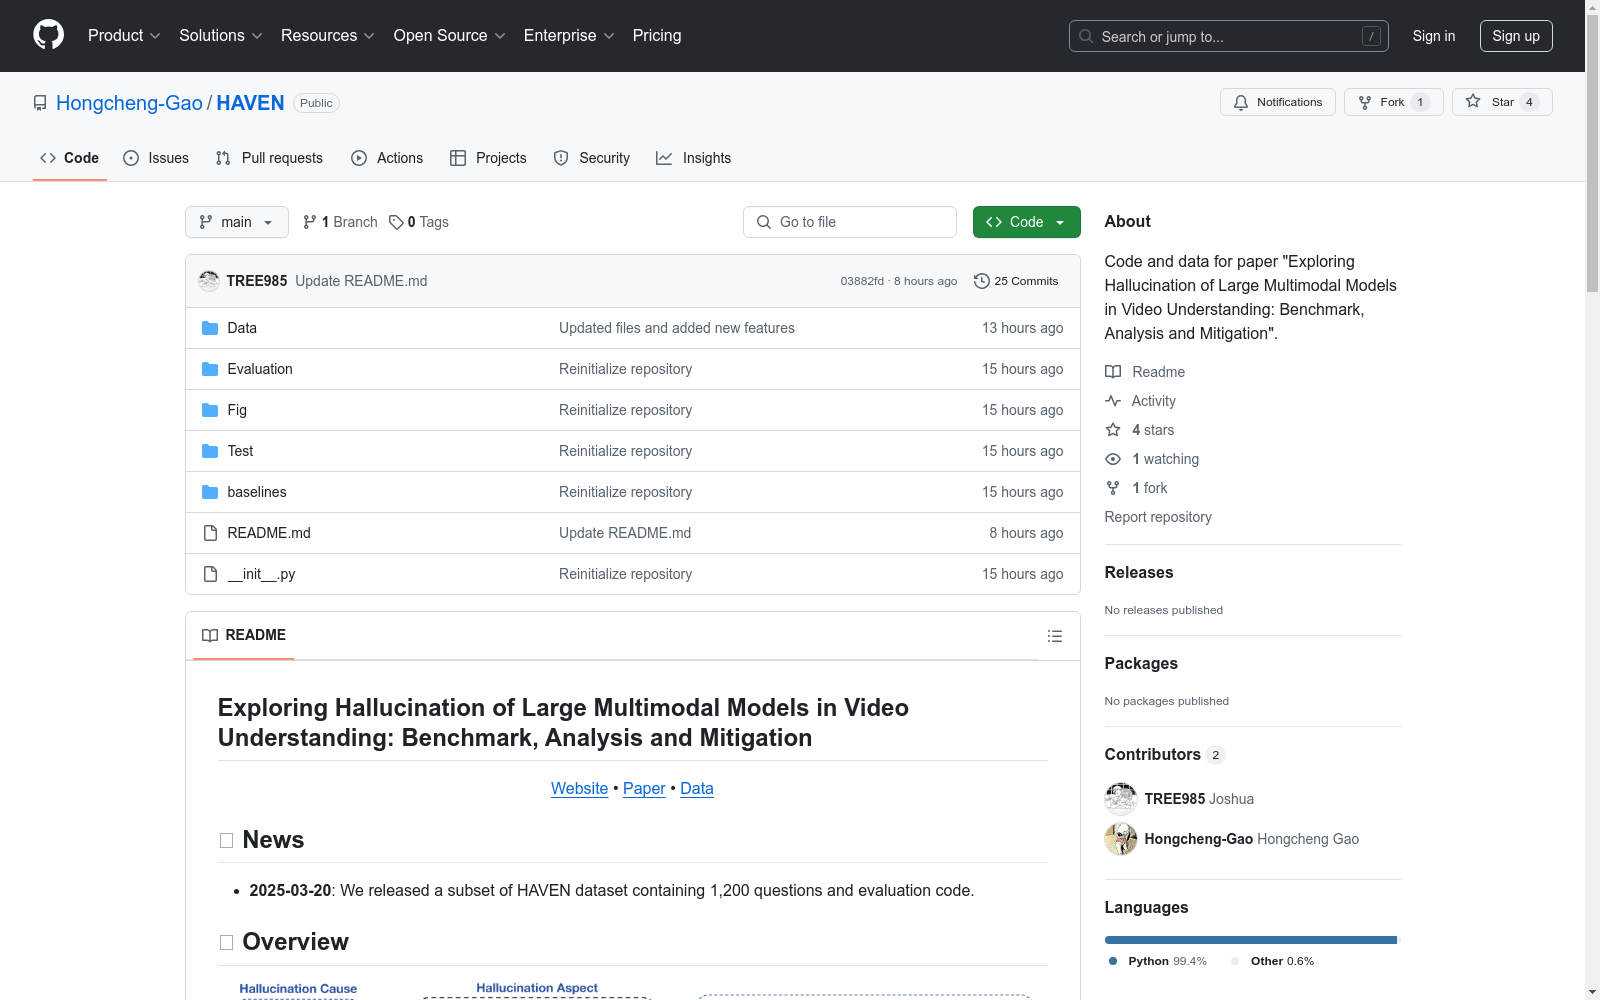
Task: Expand the Resources menu
Action: (x=328, y=36)
